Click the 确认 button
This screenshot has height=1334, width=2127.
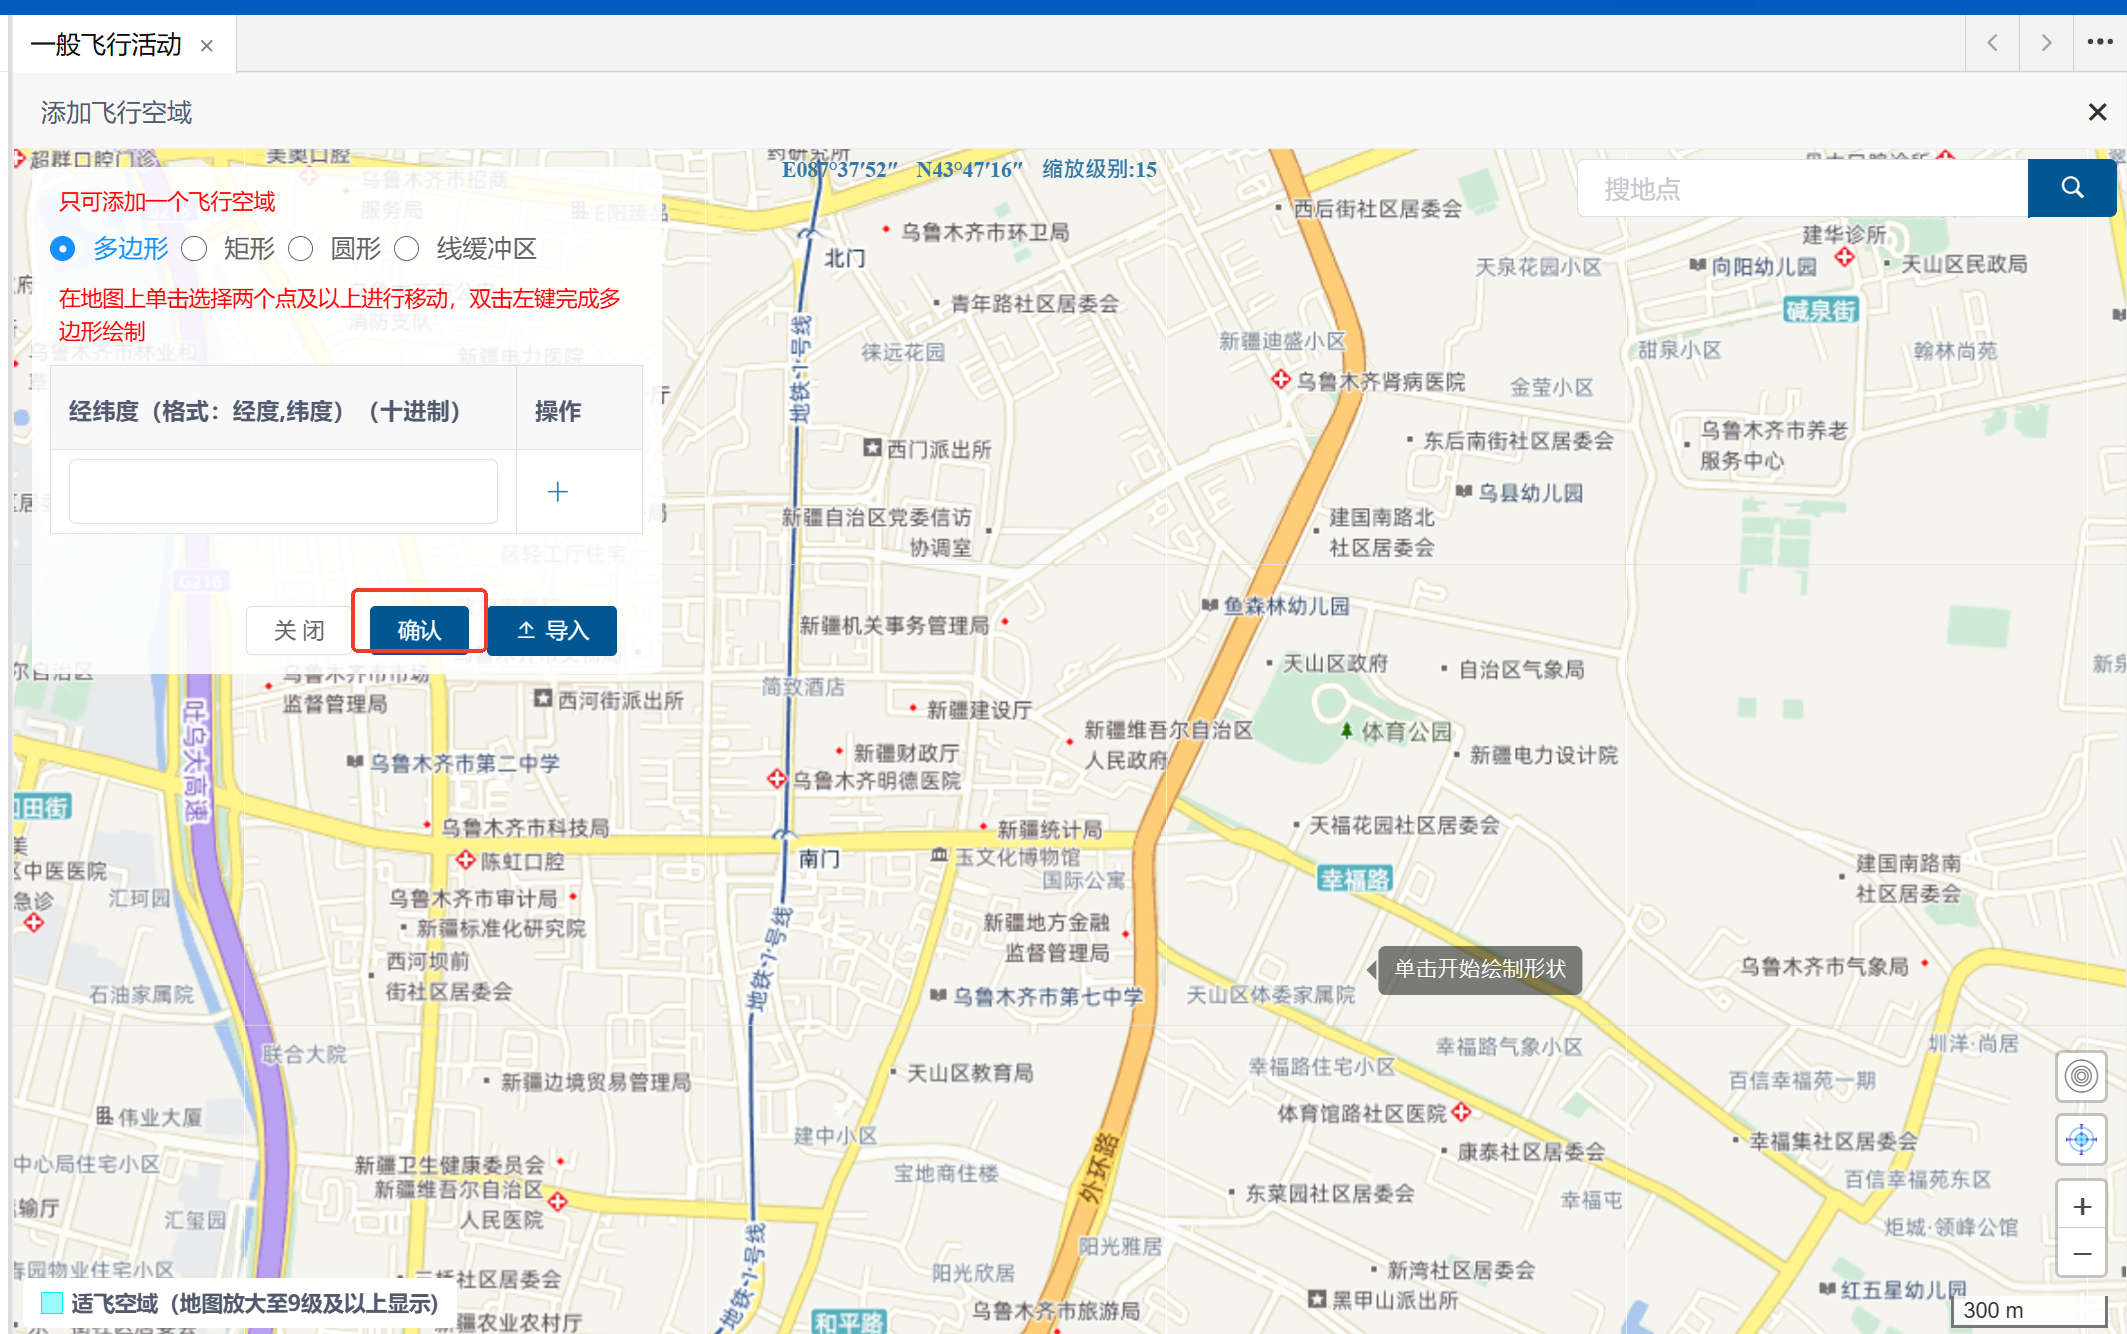(419, 630)
